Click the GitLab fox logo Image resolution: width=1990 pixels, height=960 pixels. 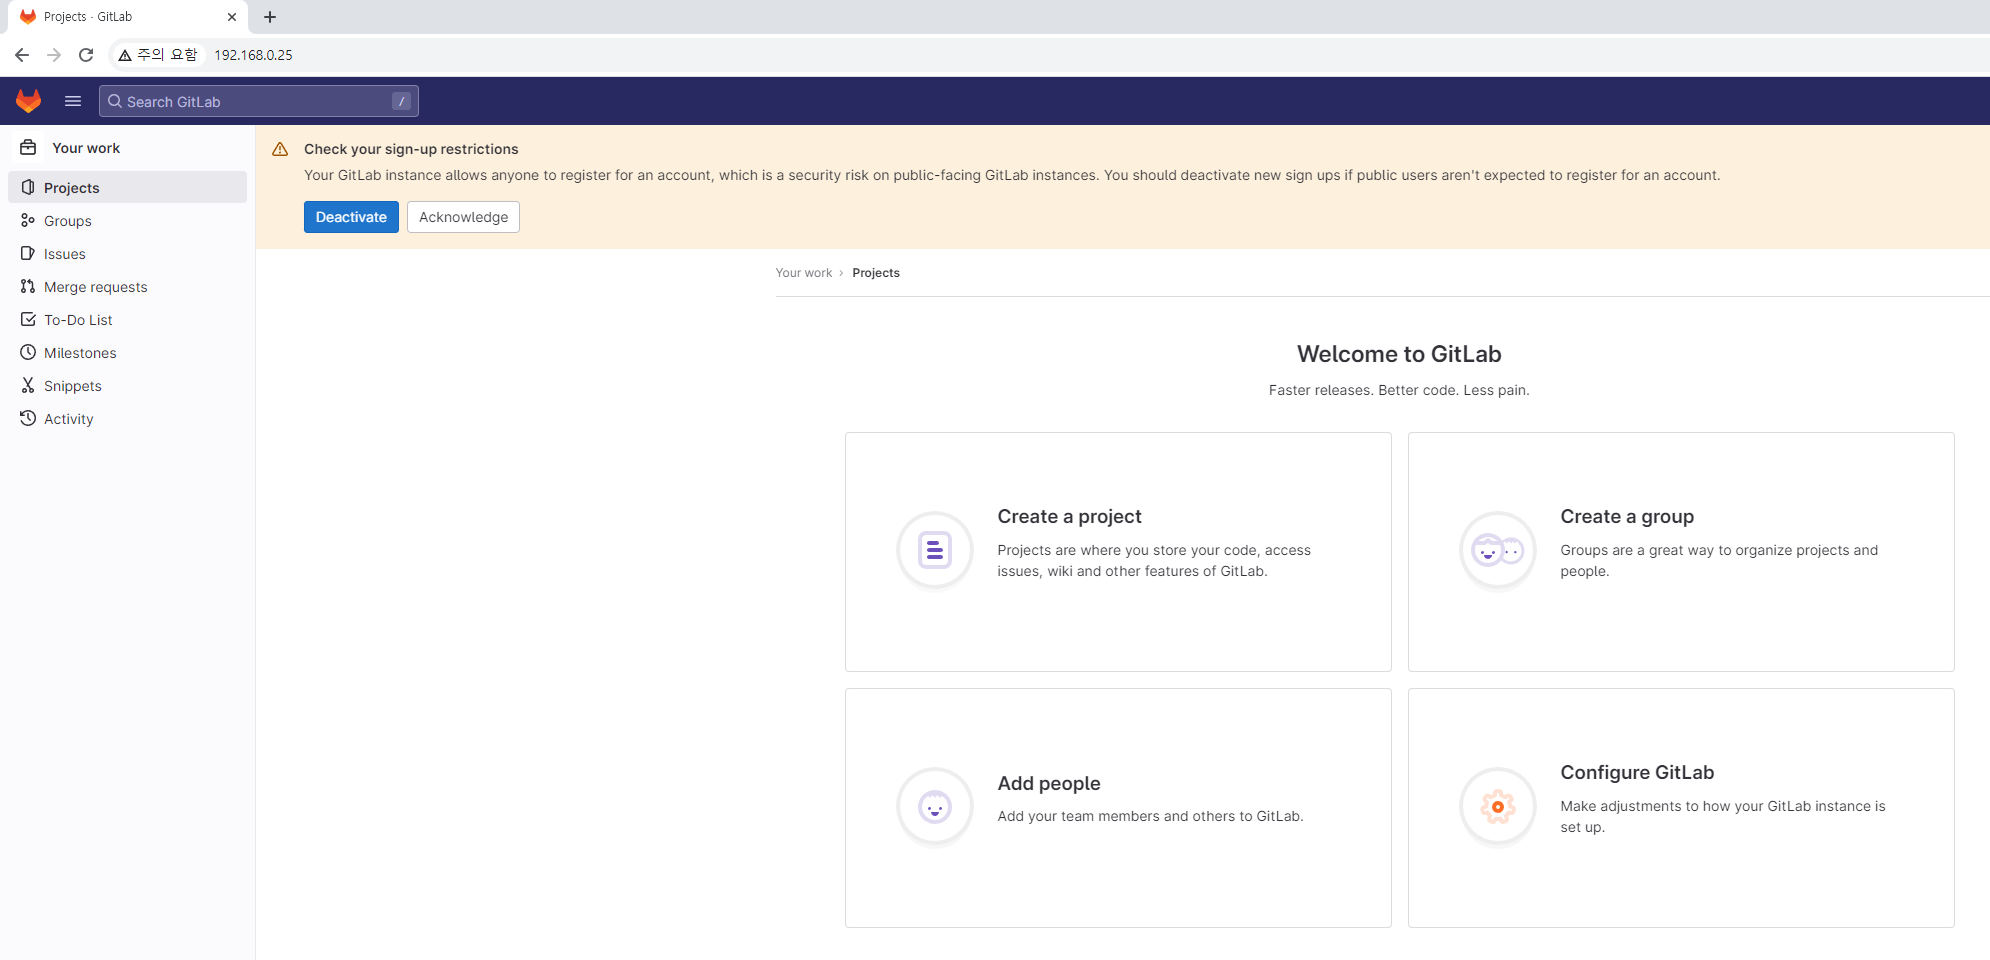point(28,101)
